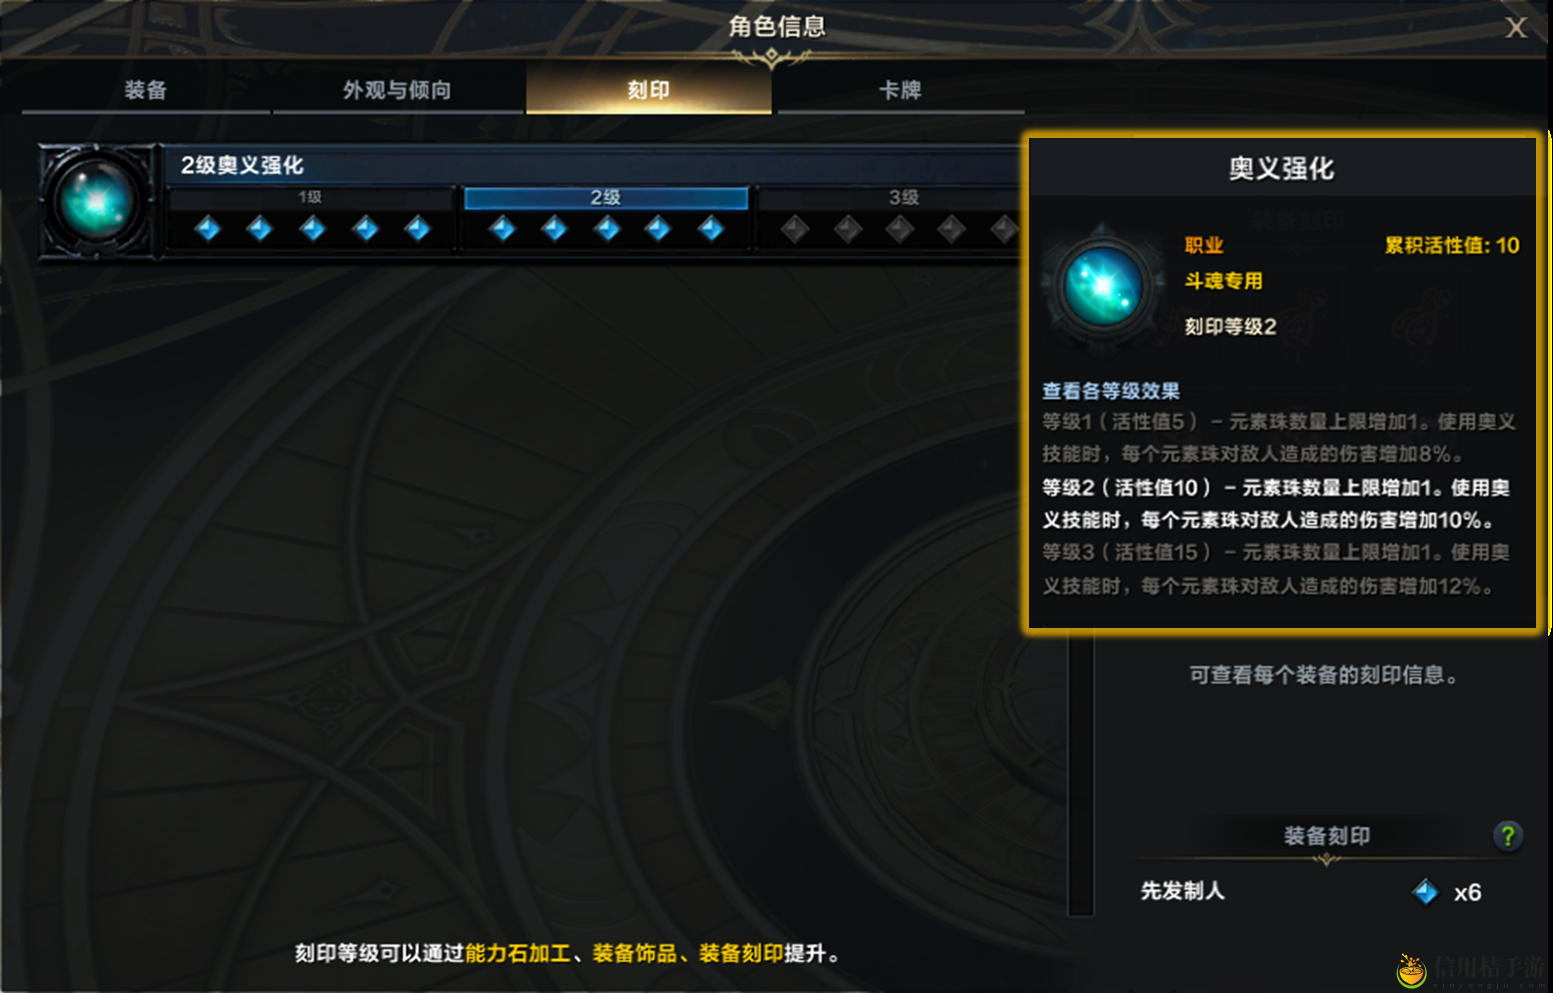Click the 装备饰品 highlighted text

[x=634, y=954]
